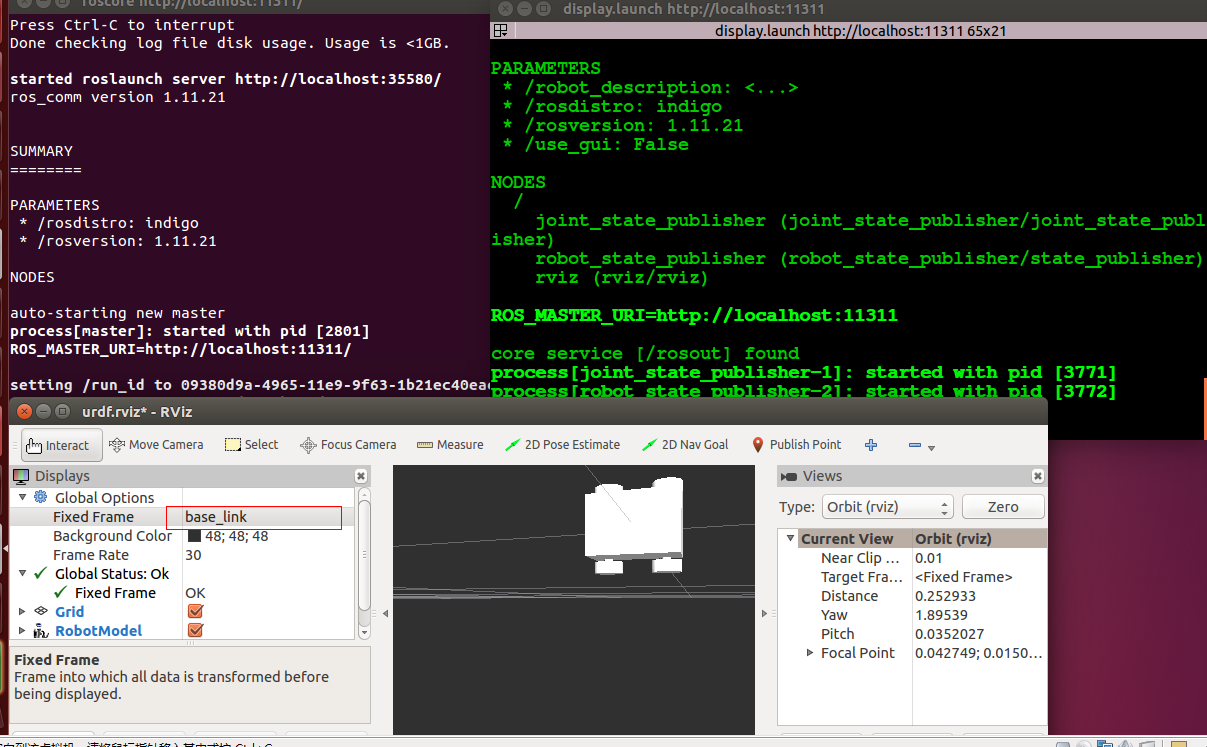
Task: Click the Distance value 0.252933
Action: pyautogui.click(x=945, y=596)
